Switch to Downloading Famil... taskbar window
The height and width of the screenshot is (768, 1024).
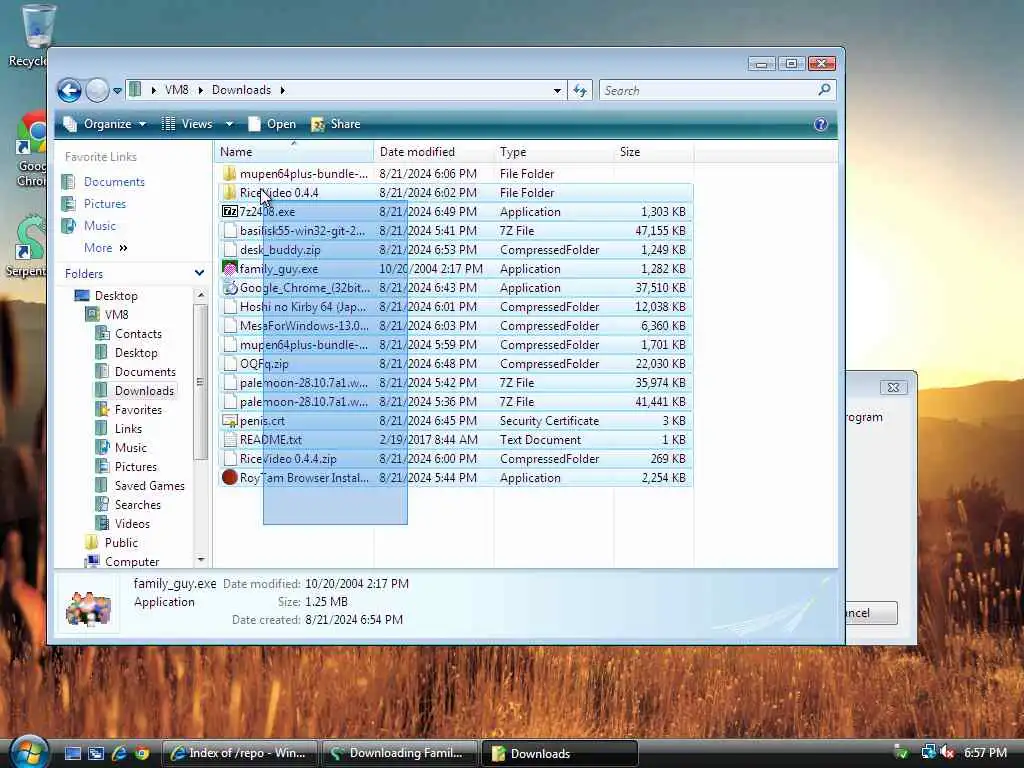click(399, 754)
